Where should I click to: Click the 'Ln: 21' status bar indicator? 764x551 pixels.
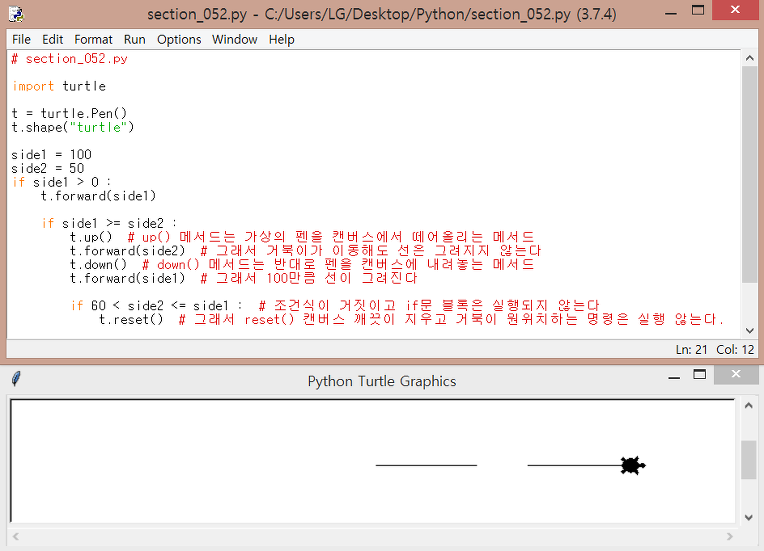(691, 349)
